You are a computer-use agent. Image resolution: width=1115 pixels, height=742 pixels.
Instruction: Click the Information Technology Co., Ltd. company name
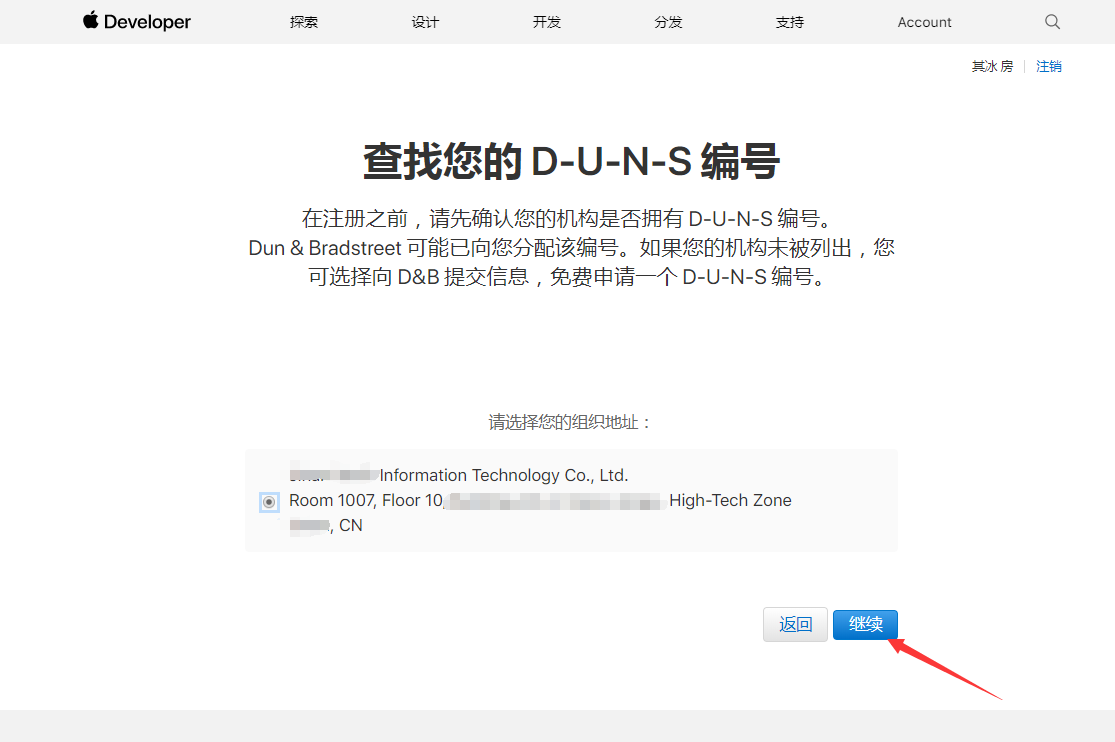[x=503, y=475]
